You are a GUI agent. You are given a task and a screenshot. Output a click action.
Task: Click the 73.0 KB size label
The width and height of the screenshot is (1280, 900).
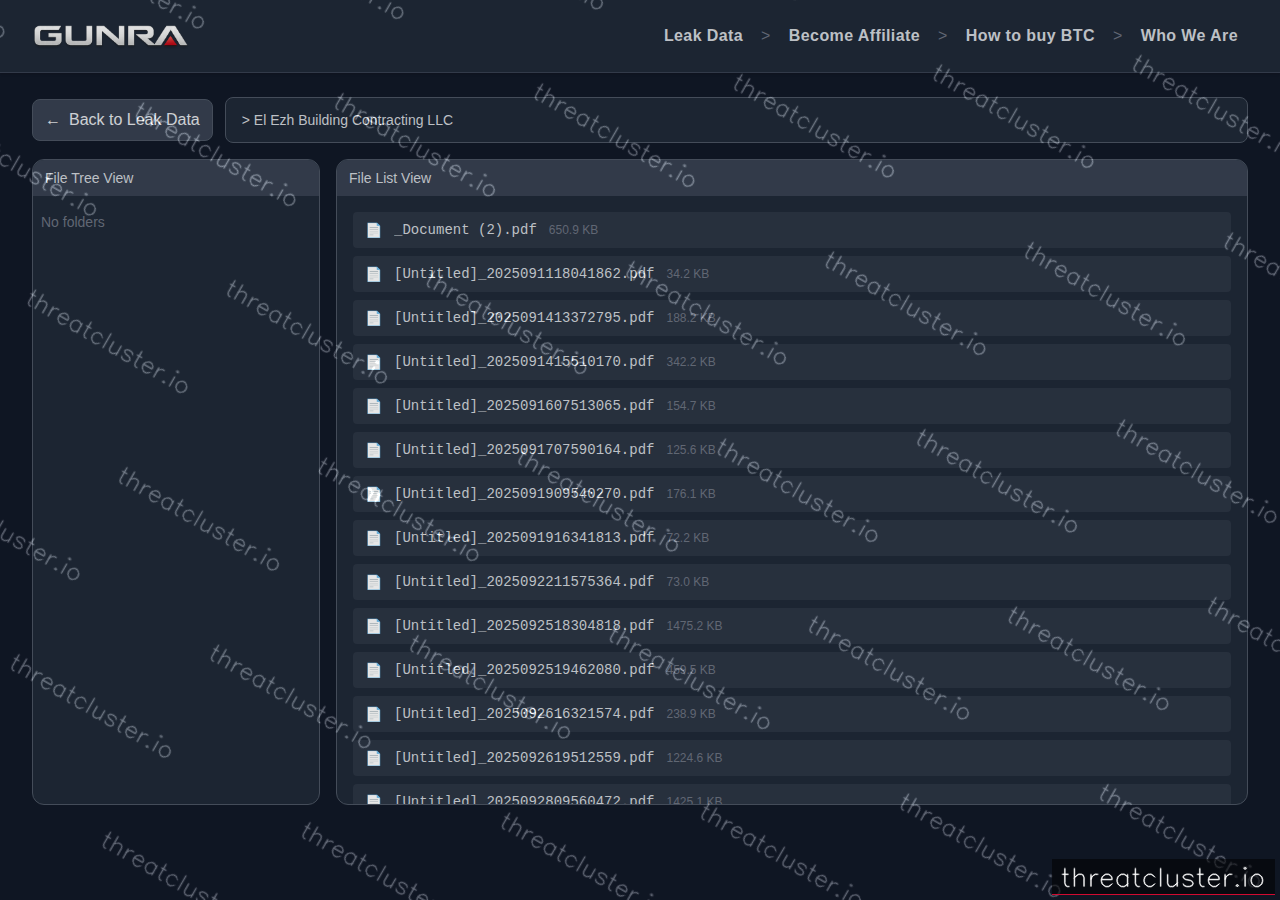[688, 582]
